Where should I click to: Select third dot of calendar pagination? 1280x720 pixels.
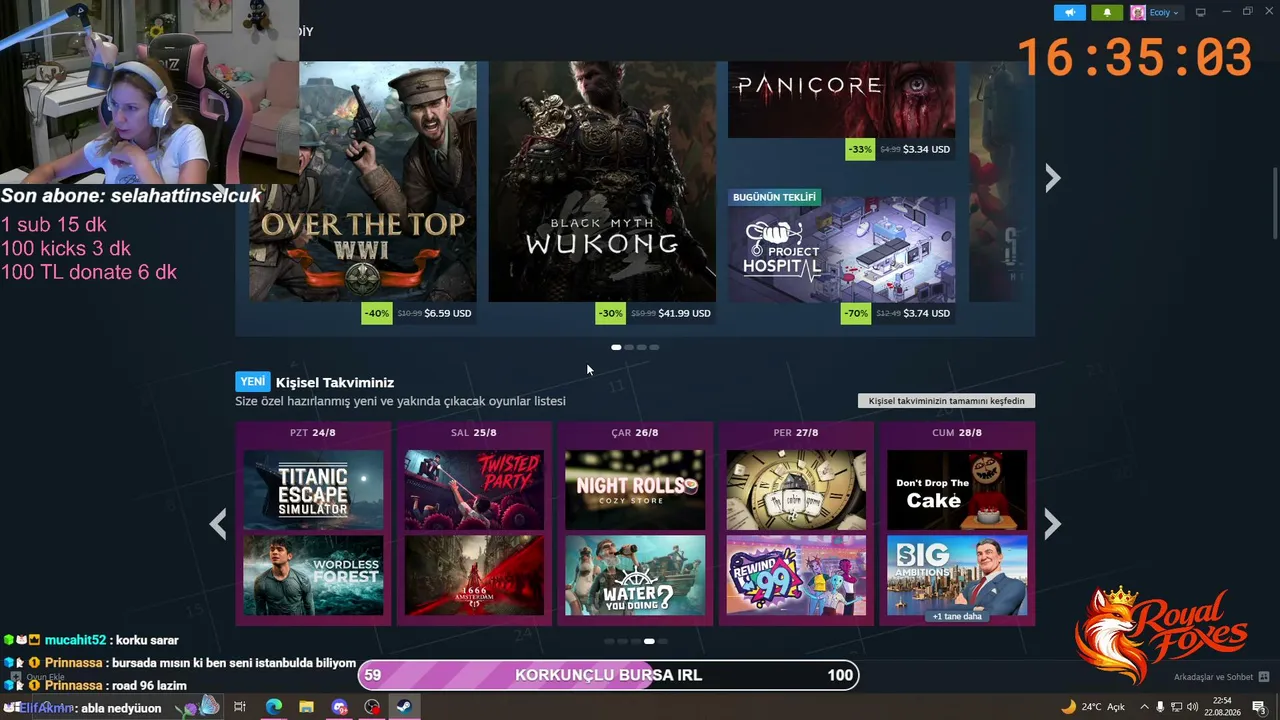(635, 641)
